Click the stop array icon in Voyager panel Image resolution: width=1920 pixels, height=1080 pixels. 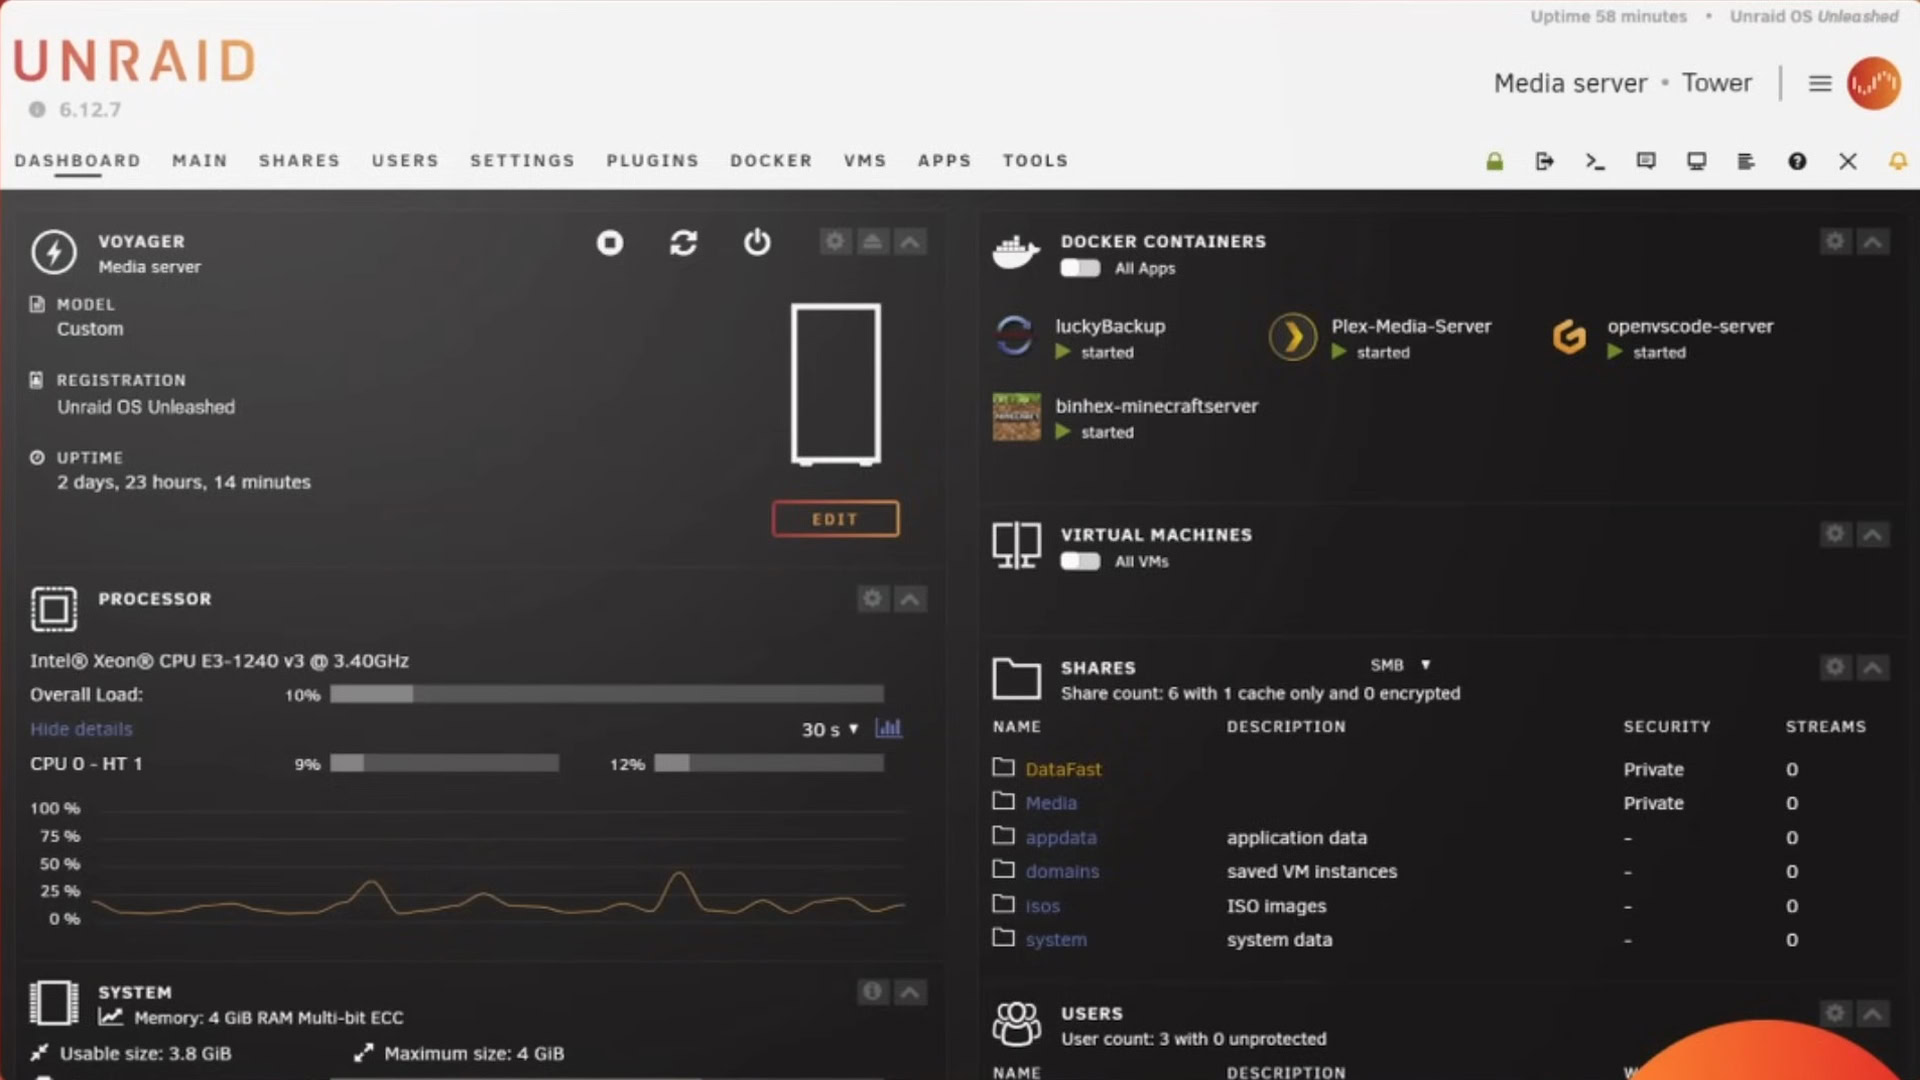tap(610, 243)
